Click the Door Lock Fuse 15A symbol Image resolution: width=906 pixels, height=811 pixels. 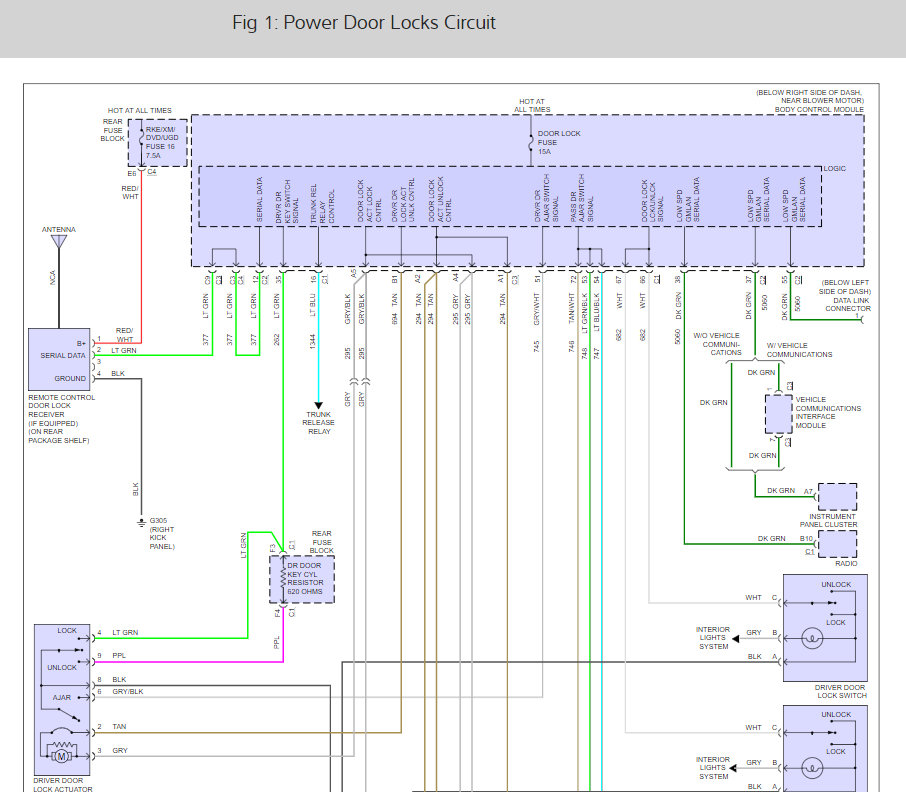529,142
